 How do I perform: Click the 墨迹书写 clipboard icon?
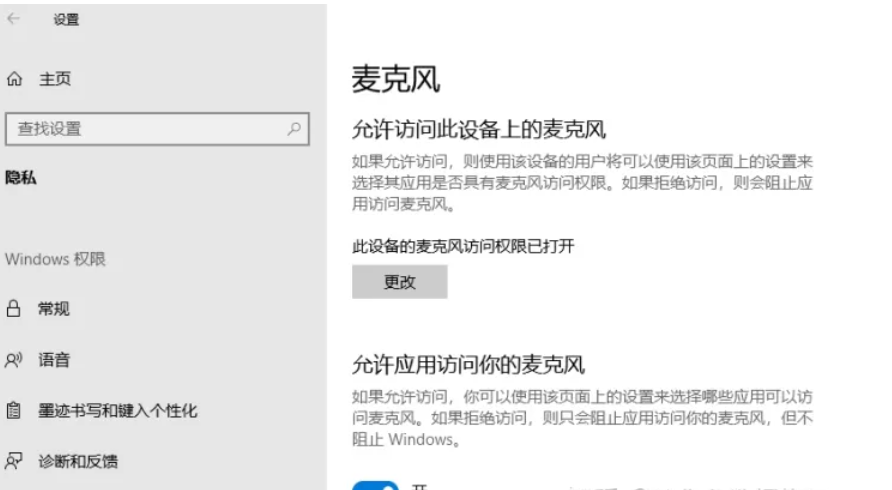point(14,410)
